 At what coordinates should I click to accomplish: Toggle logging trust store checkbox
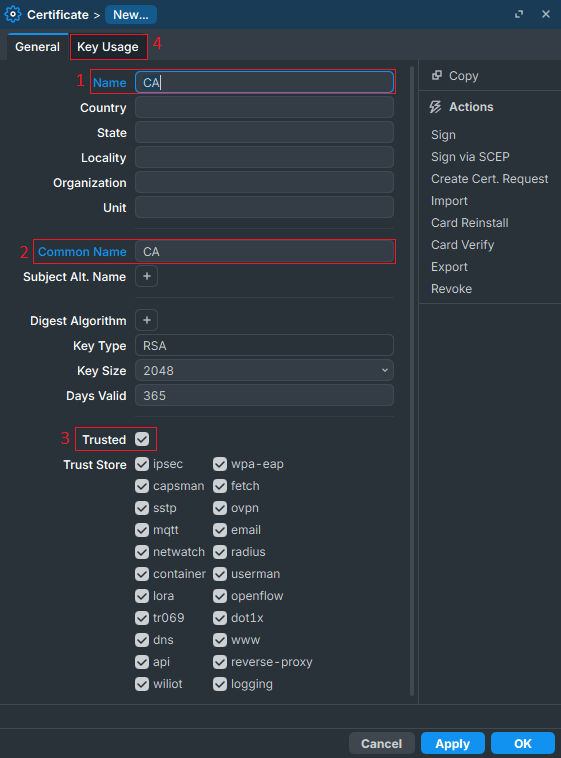point(220,684)
